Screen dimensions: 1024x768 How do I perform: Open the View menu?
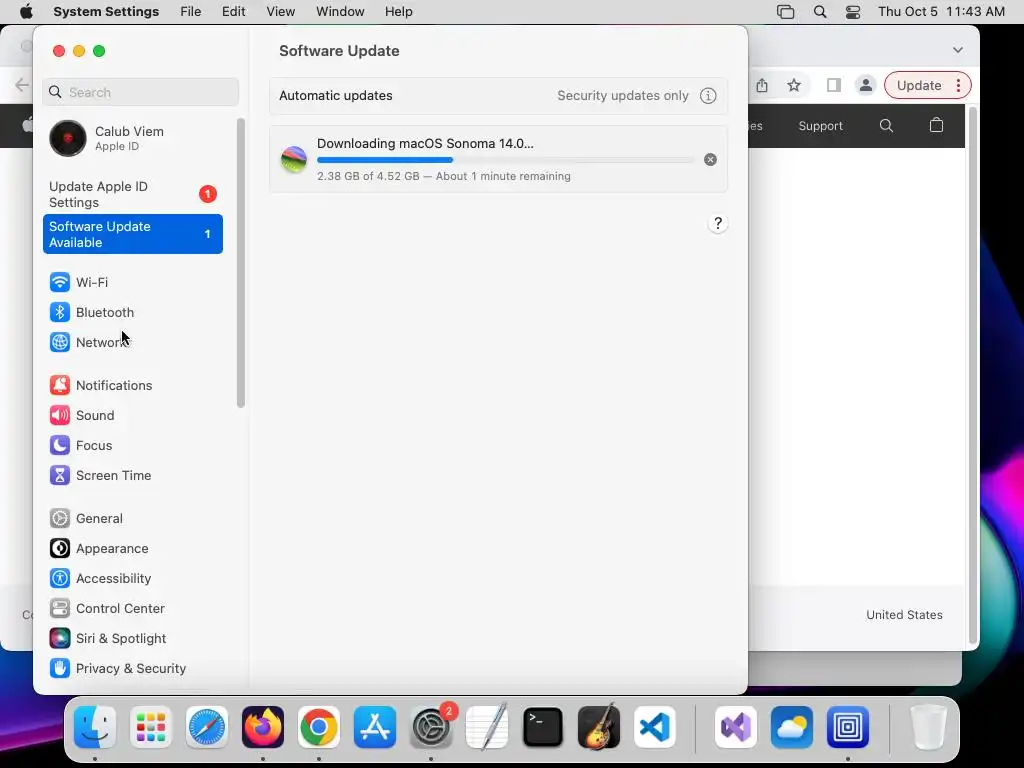(x=281, y=12)
